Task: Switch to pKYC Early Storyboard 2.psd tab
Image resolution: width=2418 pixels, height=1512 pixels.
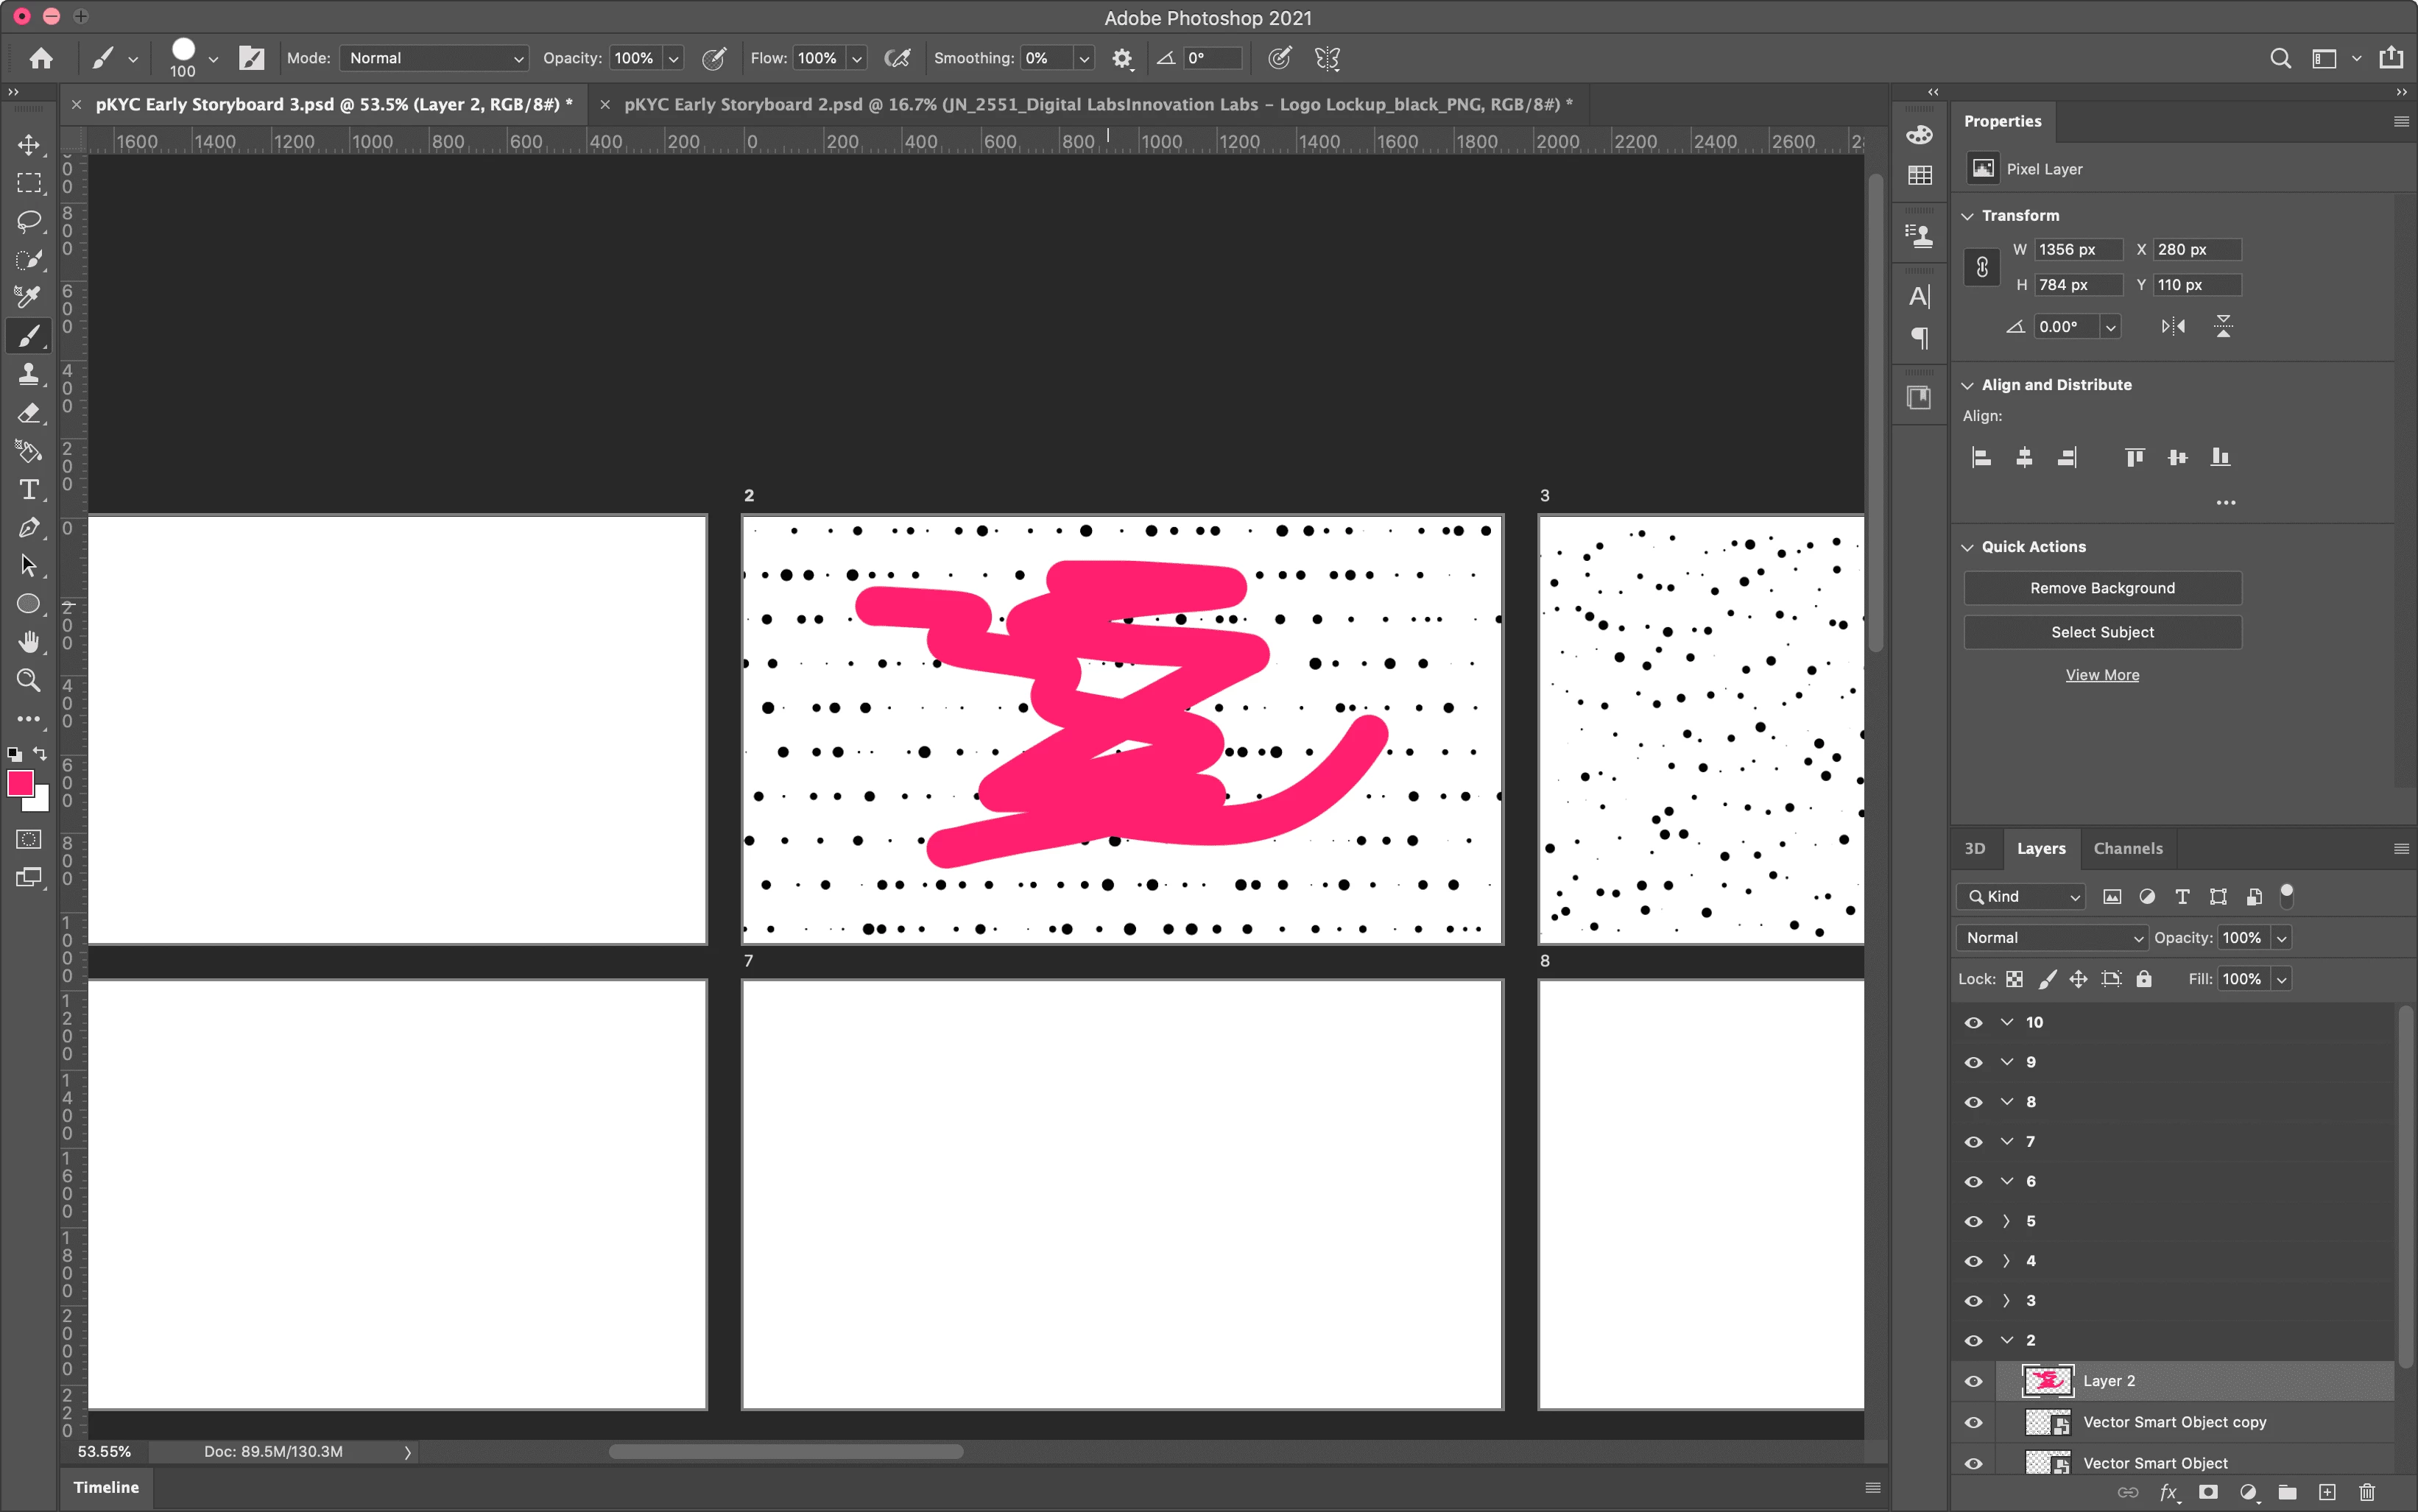Action: 1097,104
